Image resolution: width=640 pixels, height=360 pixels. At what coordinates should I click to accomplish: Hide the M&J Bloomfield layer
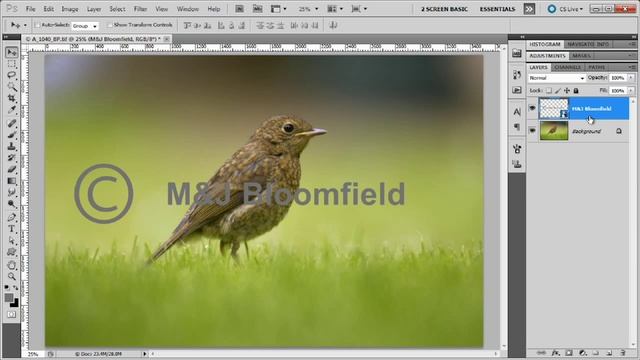(x=532, y=108)
